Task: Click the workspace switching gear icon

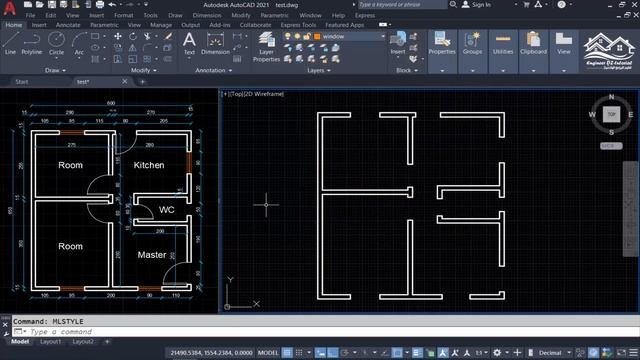Action: (x=497, y=353)
